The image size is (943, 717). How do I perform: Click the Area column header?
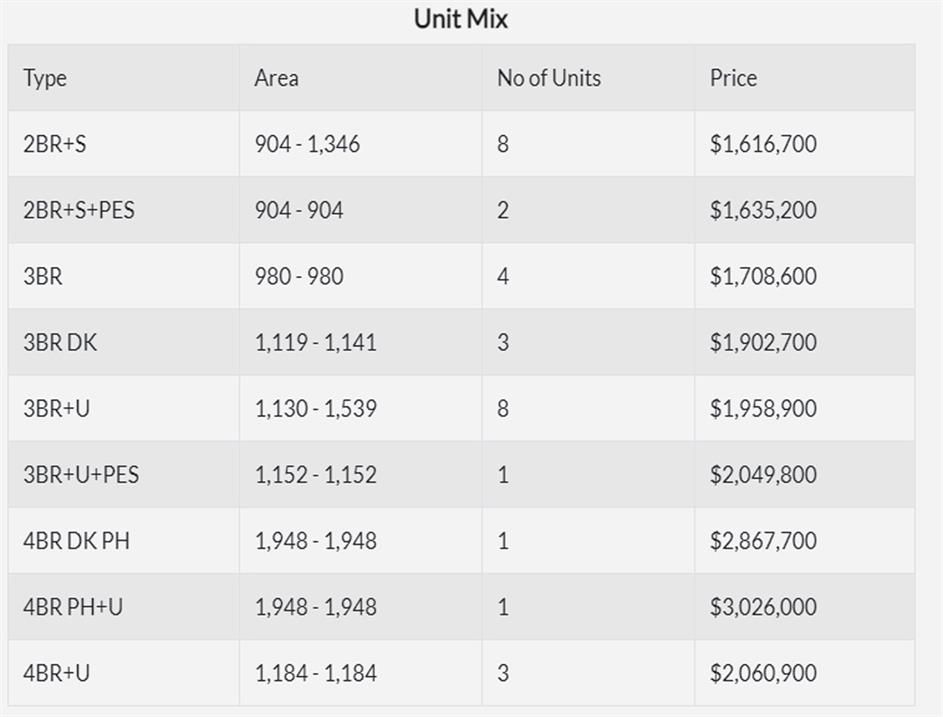(x=276, y=78)
